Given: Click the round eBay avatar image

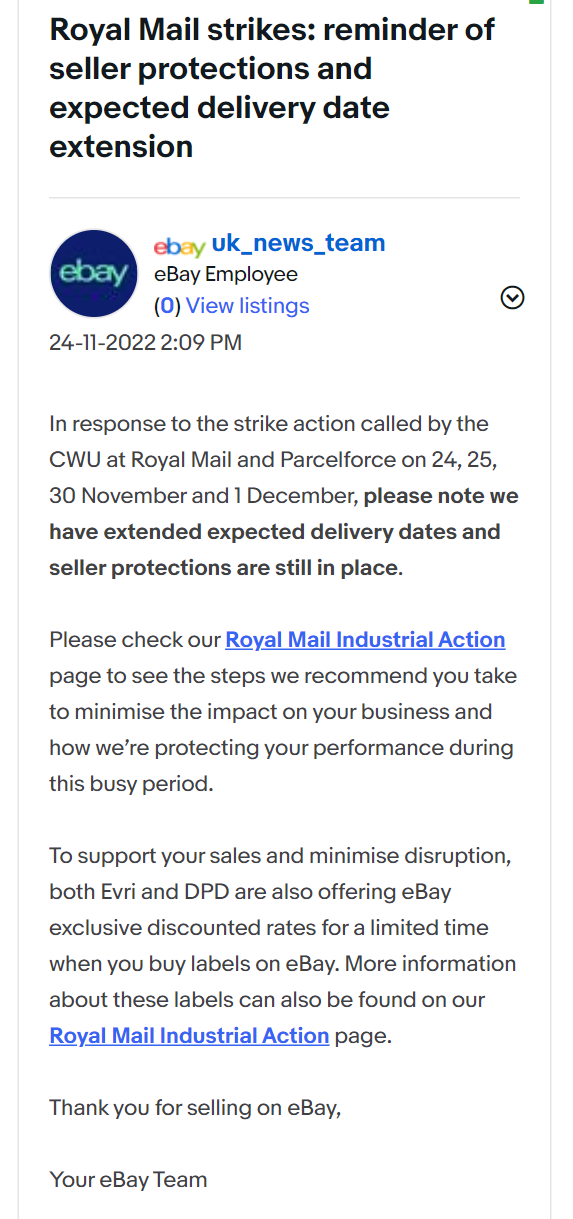Looking at the screenshot, I should pos(93,274).
